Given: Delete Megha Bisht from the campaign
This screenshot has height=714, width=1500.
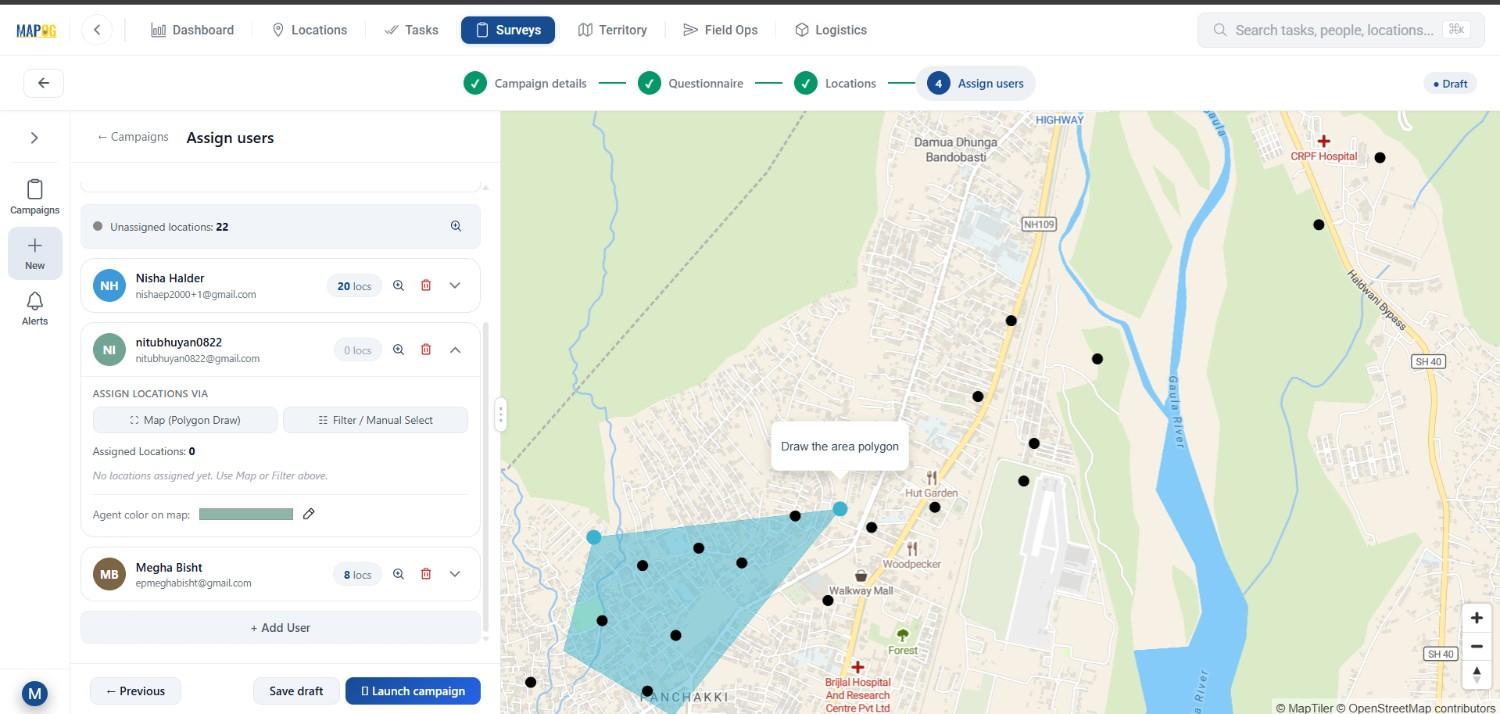Looking at the screenshot, I should point(426,574).
